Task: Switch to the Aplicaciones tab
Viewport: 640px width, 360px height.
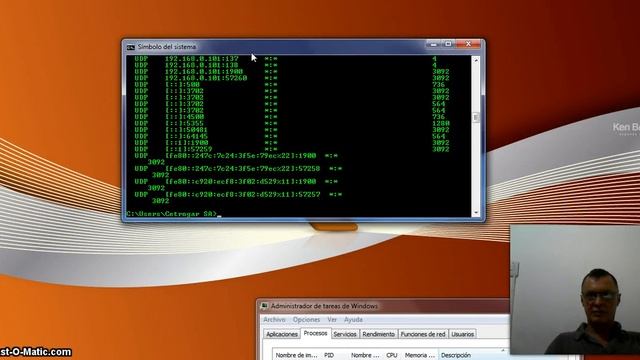Action: click(x=282, y=334)
